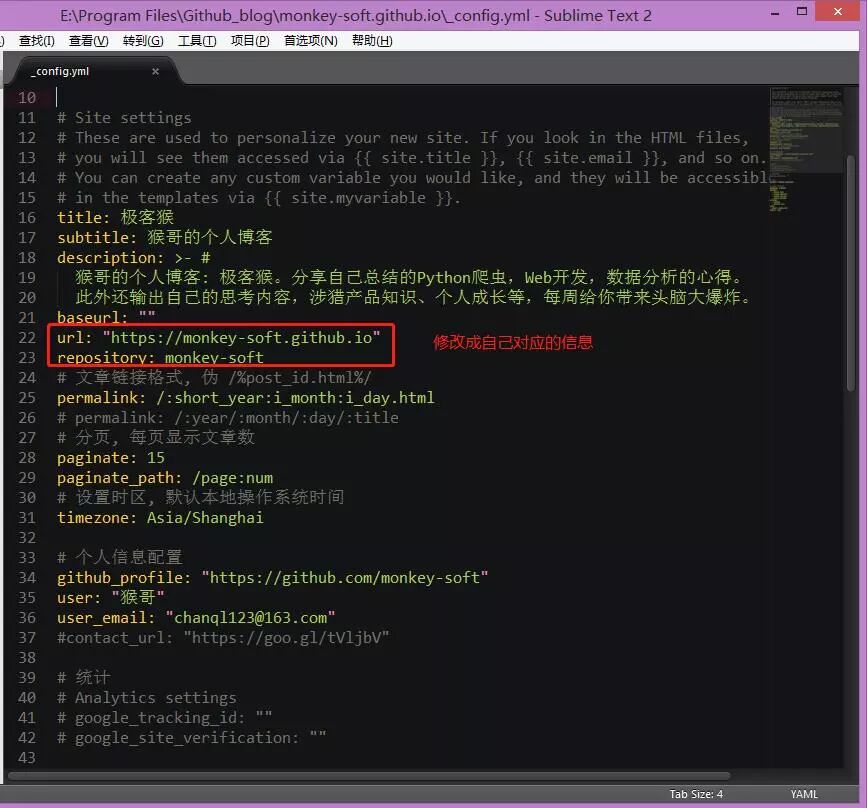Open the 查看(V) menu
Image resolution: width=867 pixels, height=808 pixels.
[88, 40]
